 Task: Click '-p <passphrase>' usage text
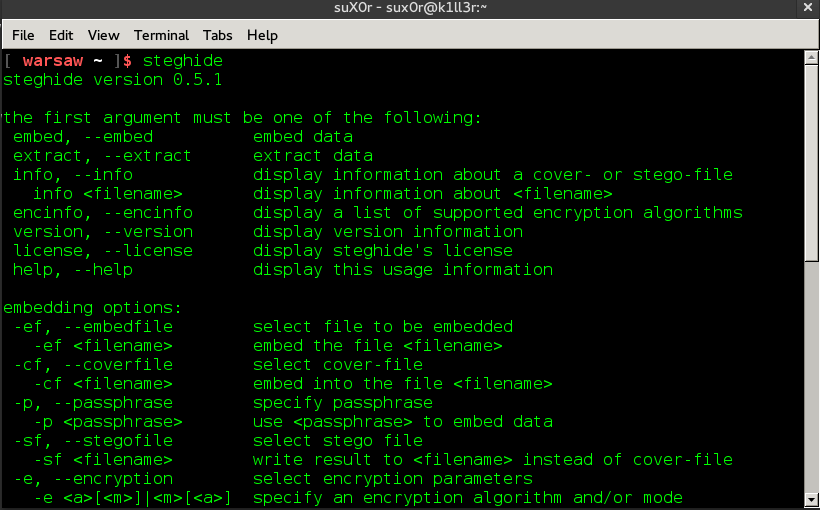pos(108,422)
